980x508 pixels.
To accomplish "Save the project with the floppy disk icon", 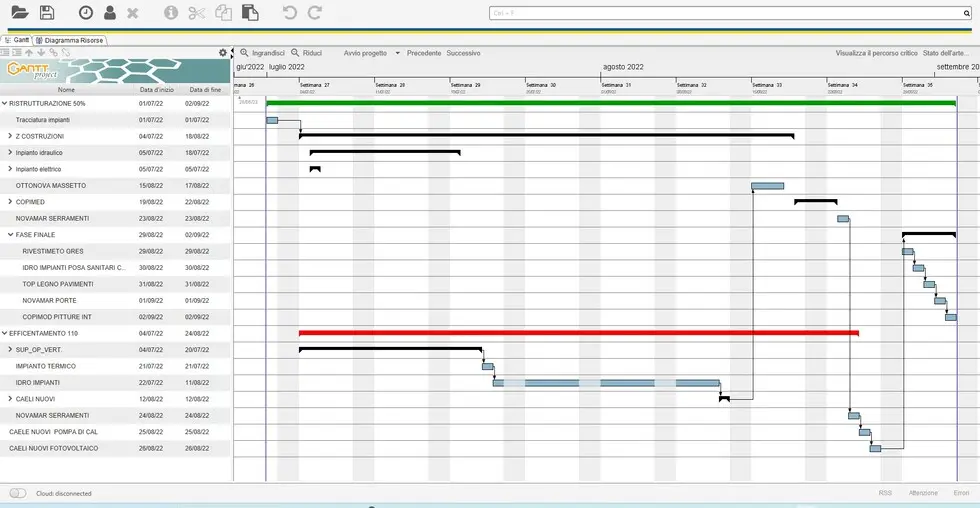I will [x=47, y=13].
